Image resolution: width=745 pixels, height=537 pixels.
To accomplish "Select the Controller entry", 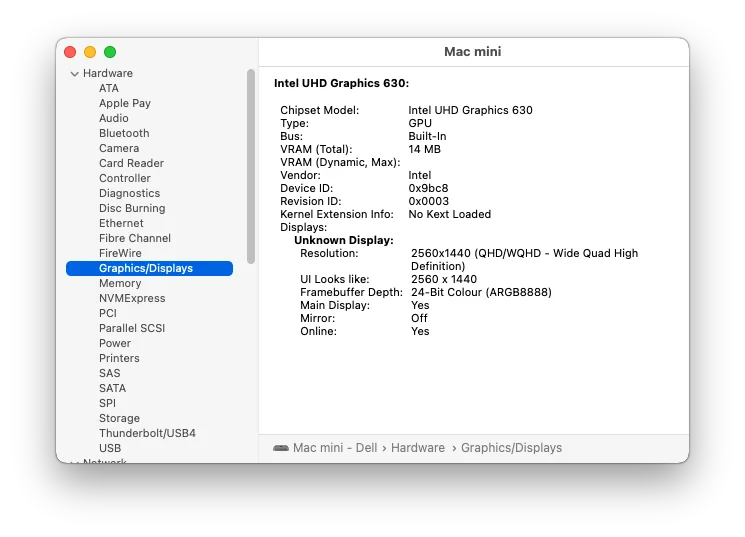I will point(124,178).
